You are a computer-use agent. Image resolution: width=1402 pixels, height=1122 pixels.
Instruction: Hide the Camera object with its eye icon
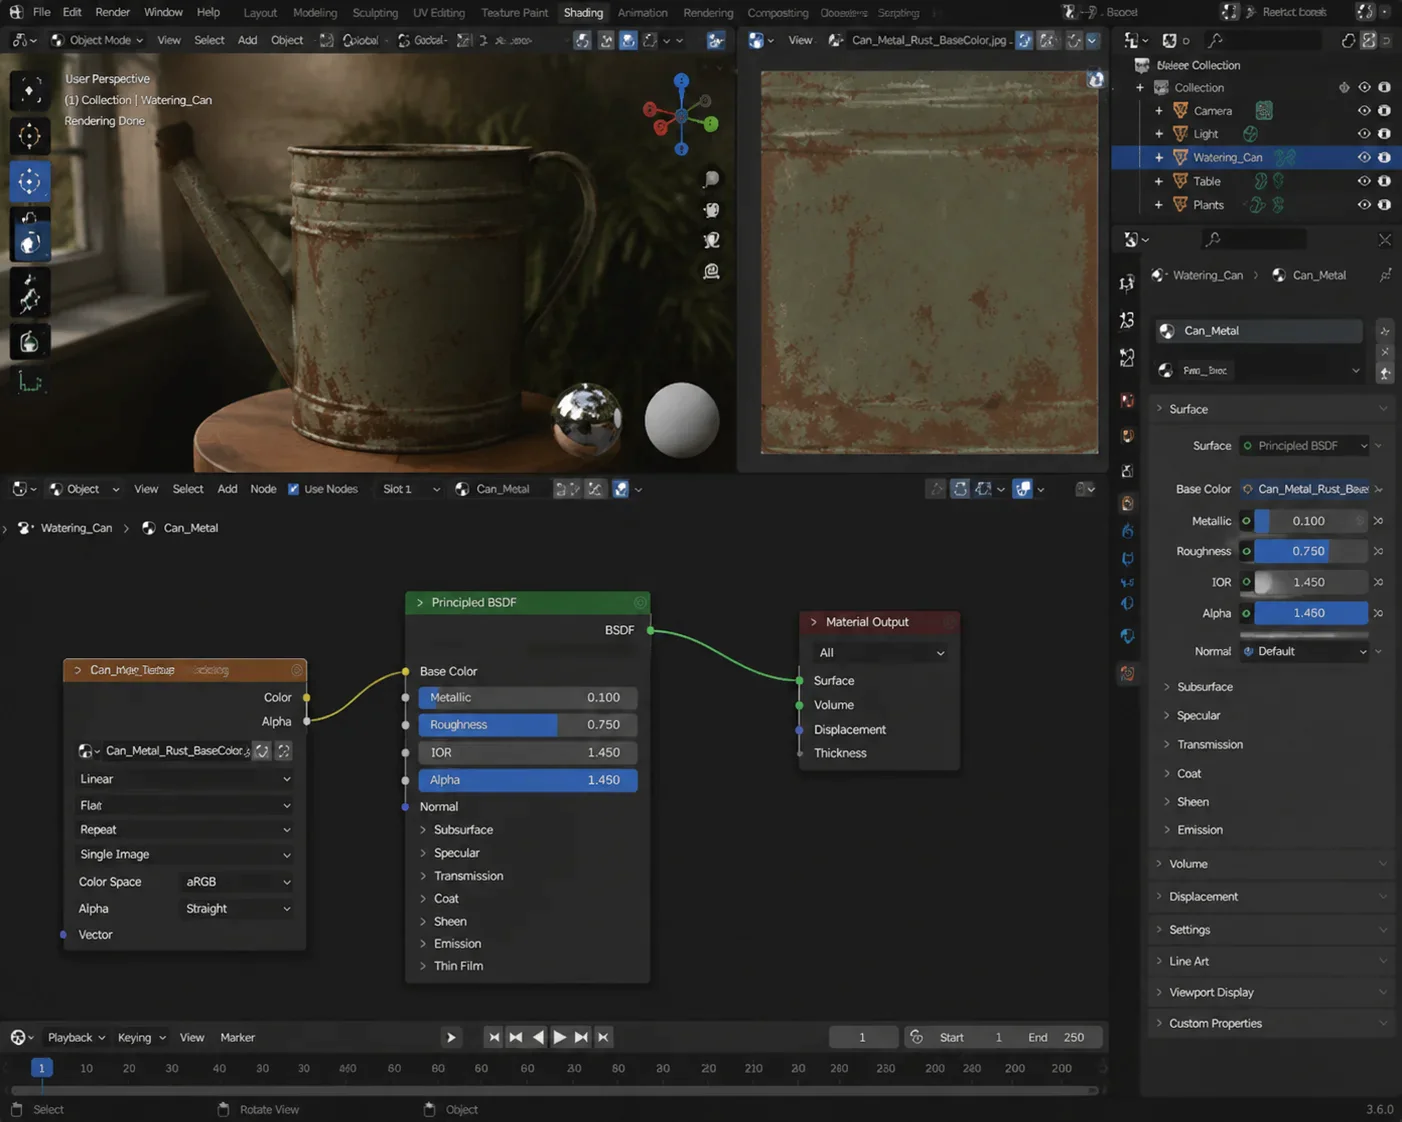click(1364, 111)
